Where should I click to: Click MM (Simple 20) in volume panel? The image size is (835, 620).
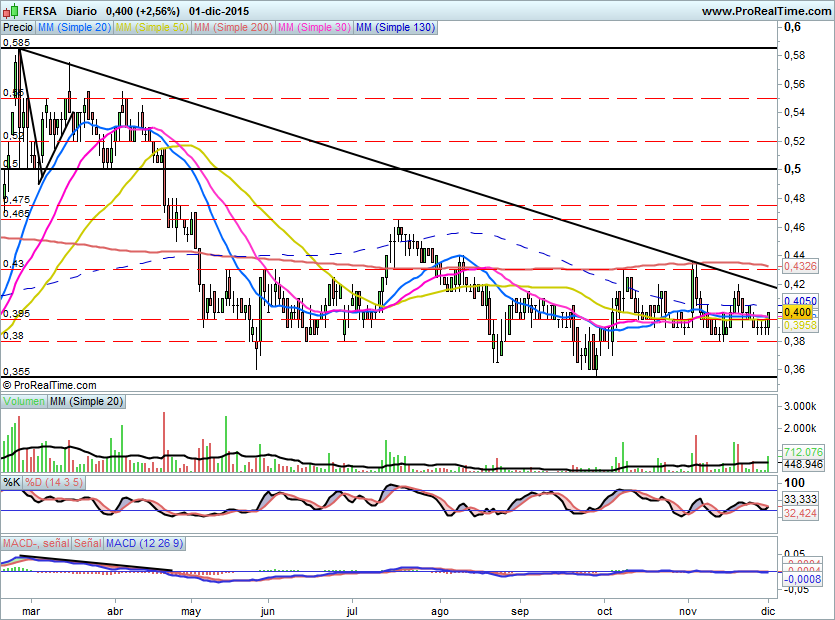click(x=86, y=401)
